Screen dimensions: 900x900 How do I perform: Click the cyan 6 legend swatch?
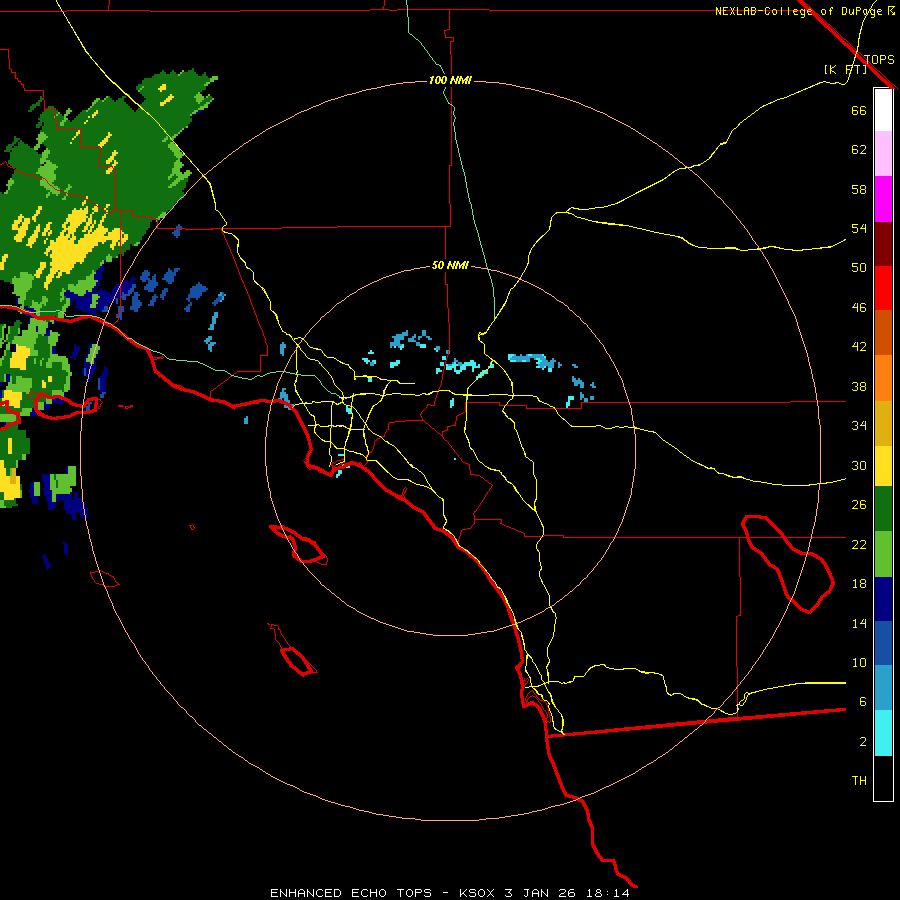(883, 733)
